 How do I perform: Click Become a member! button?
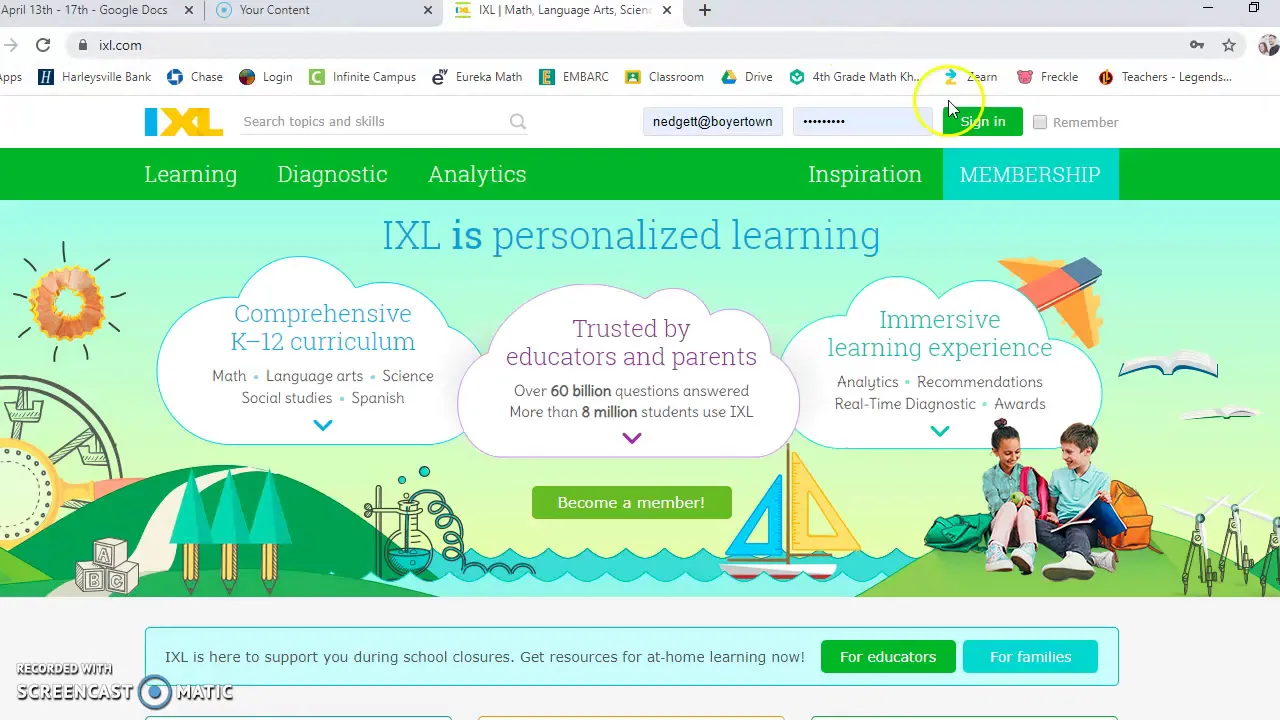(631, 502)
